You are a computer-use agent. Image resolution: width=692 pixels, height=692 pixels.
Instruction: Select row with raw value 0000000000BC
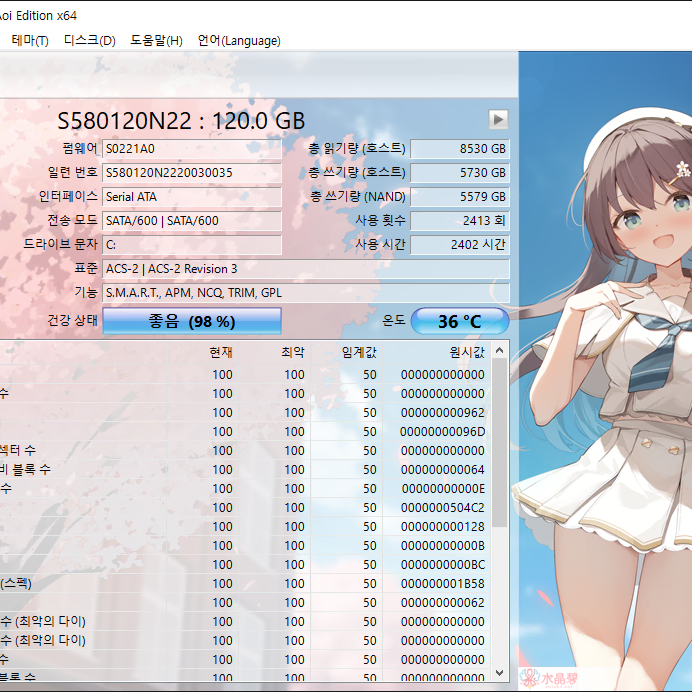click(245, 564)
